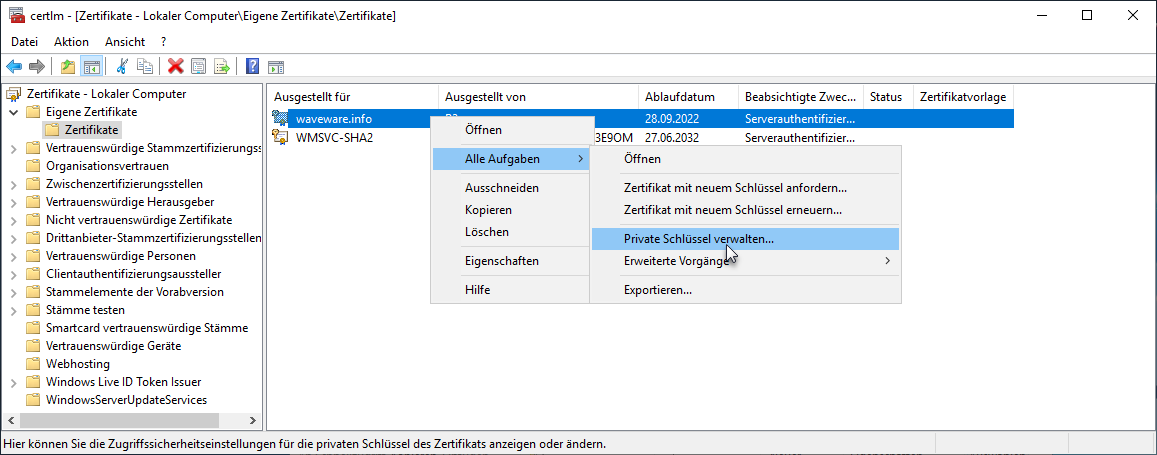Click the blue Back arrow in toolbar
The height and width of the screenshot is (455, 1157).
(14, 67)
